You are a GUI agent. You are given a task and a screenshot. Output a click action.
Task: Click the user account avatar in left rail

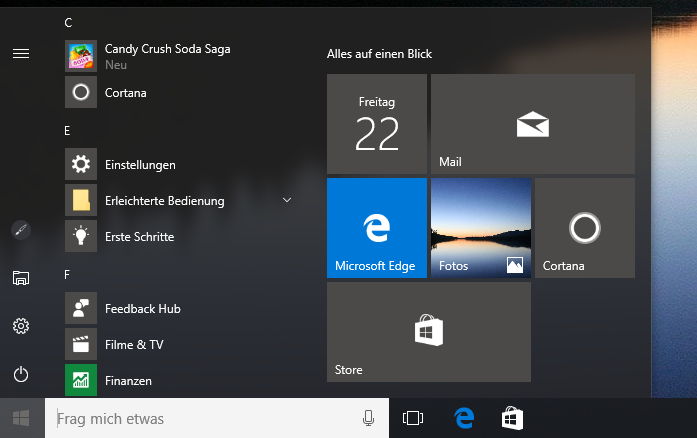[21, 230]
